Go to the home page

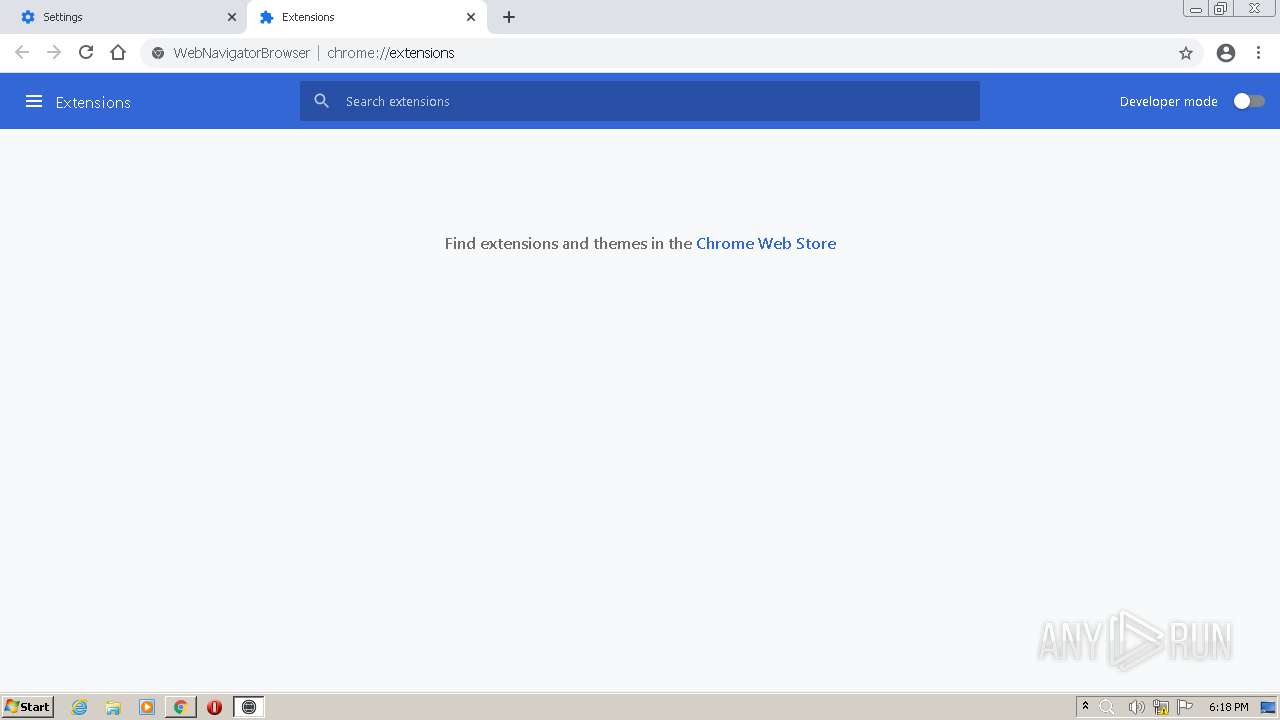pos(118,53)
